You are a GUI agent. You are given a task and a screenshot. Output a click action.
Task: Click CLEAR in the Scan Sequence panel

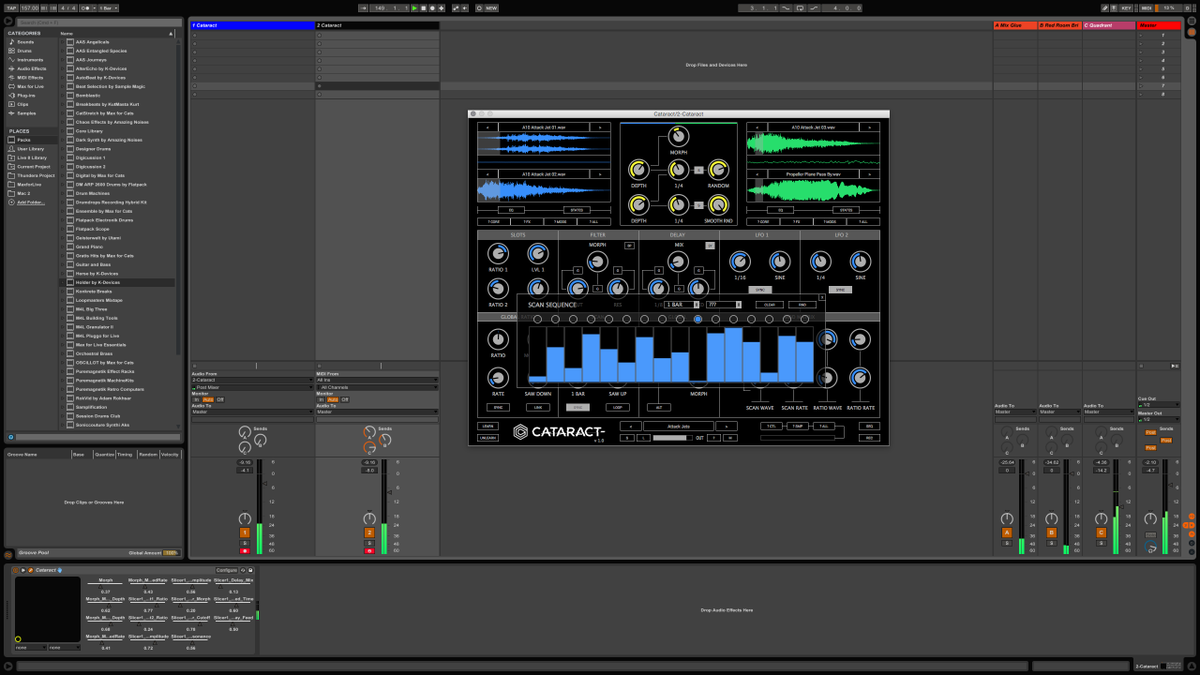coord(768,305)
